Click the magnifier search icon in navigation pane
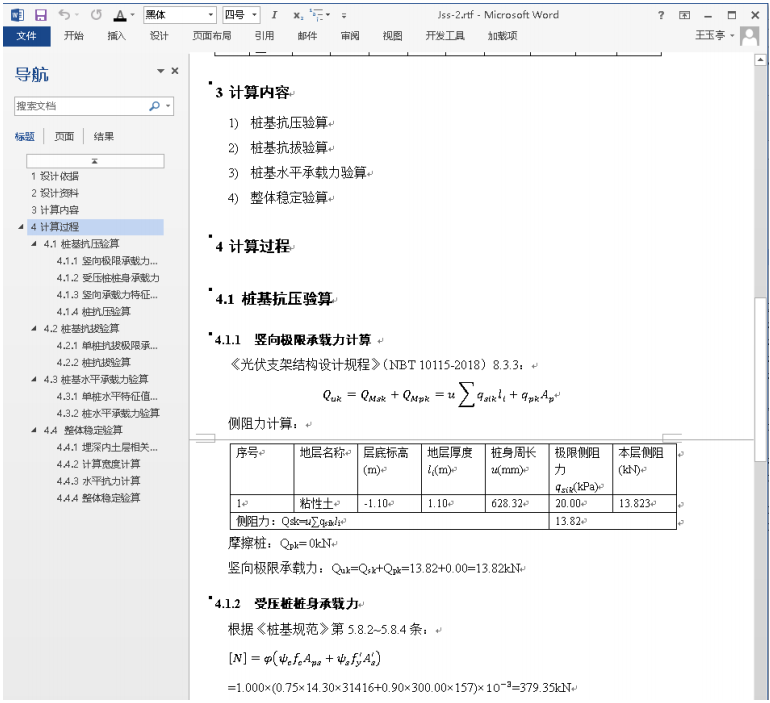This screenshot has width=770, height=703. tap(154, 105)
